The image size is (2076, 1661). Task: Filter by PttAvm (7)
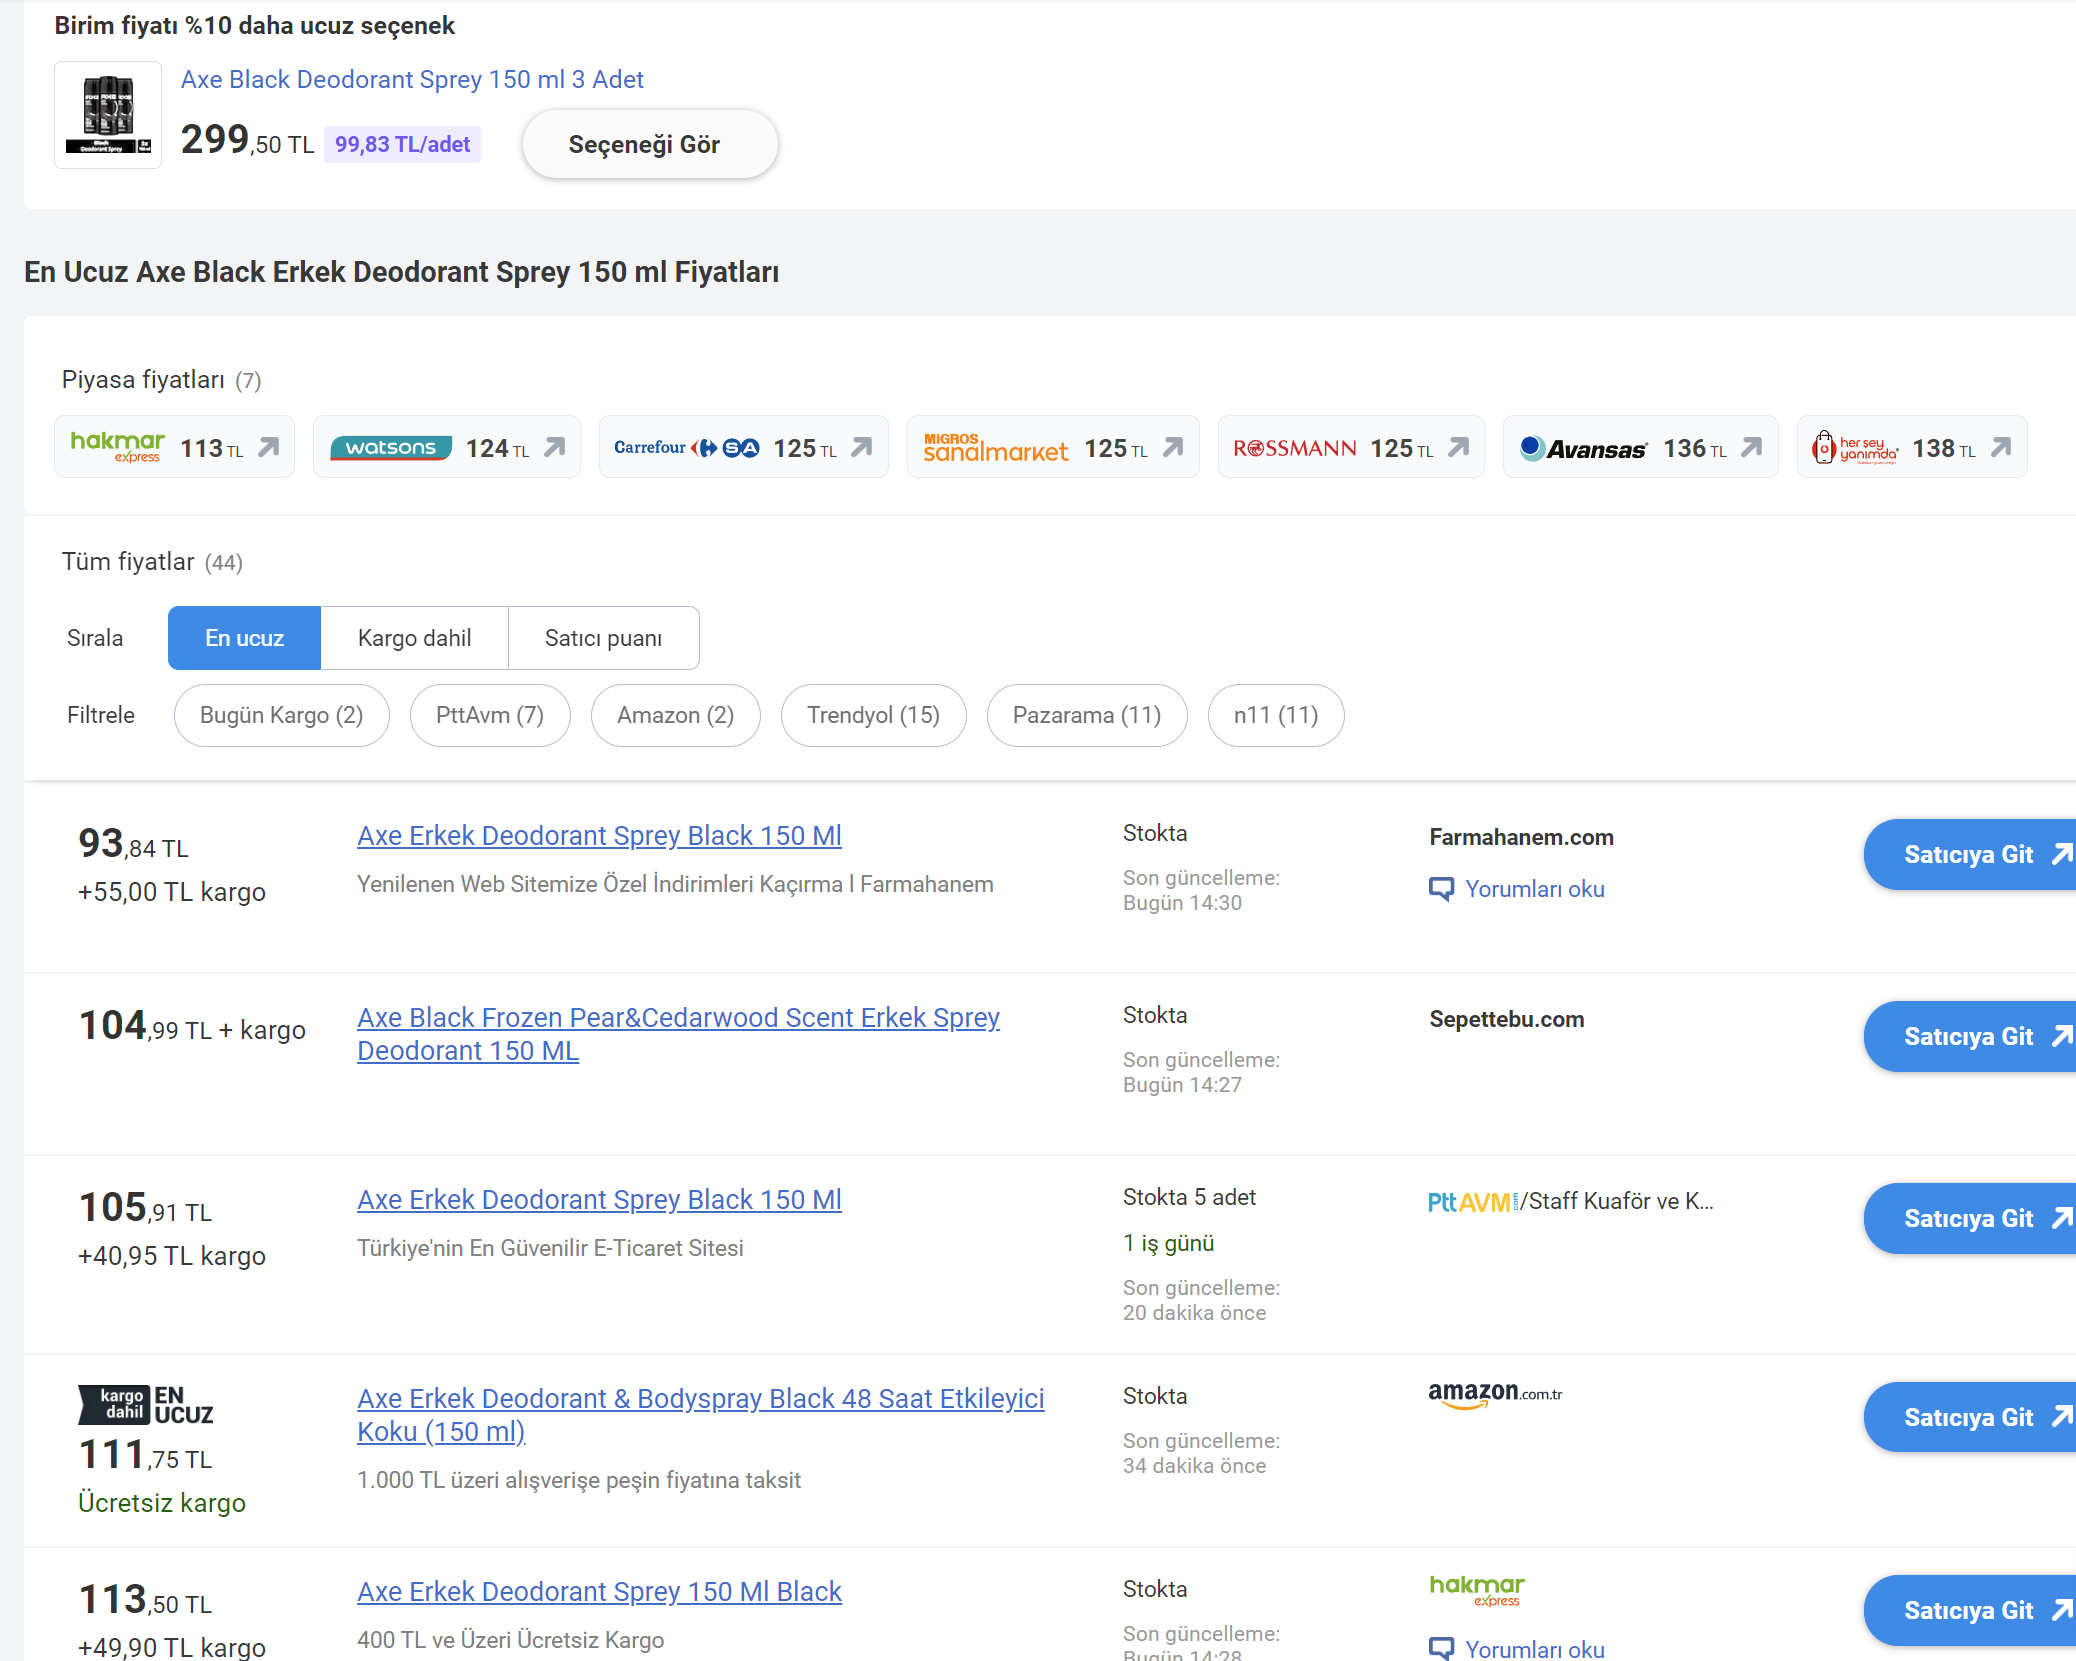tap(490, 715)
